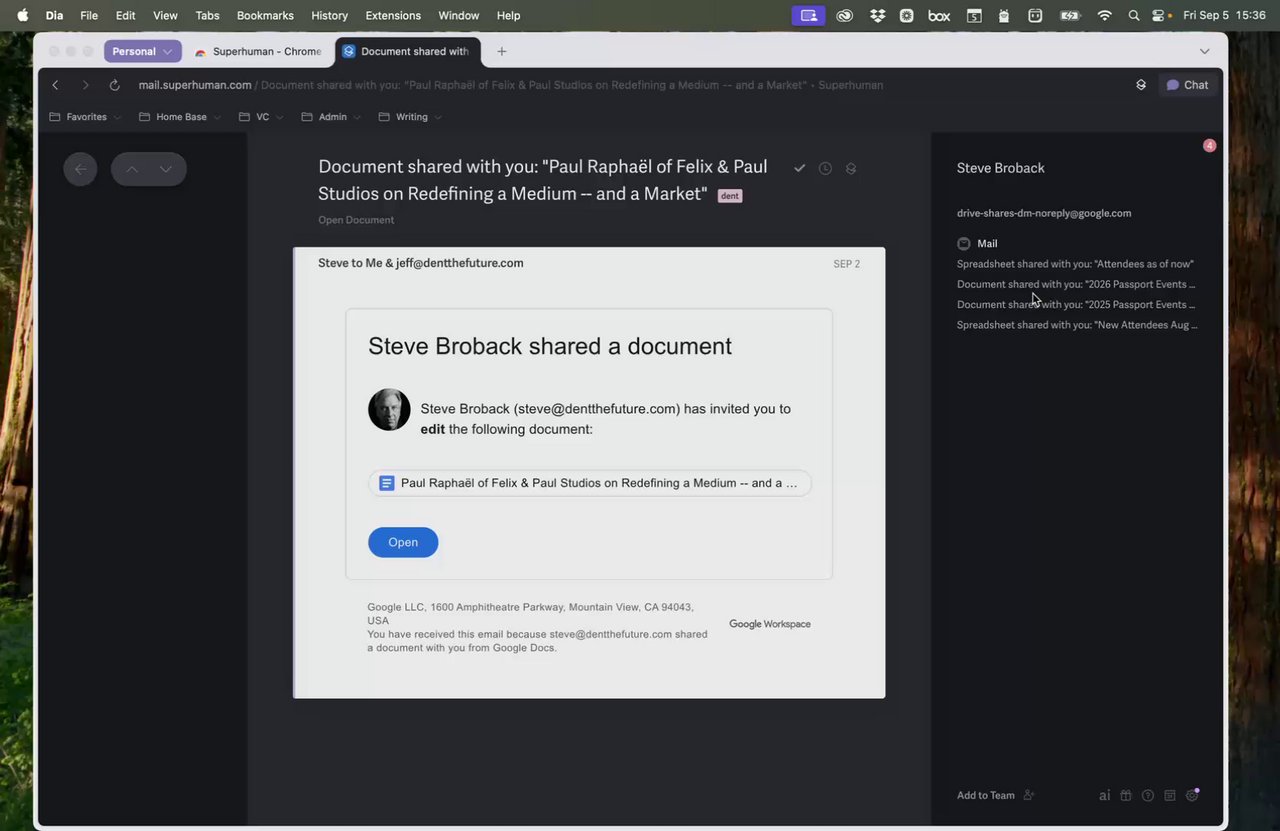Select the Document shared with tab

pyautogui.click(x=408, y=51)
